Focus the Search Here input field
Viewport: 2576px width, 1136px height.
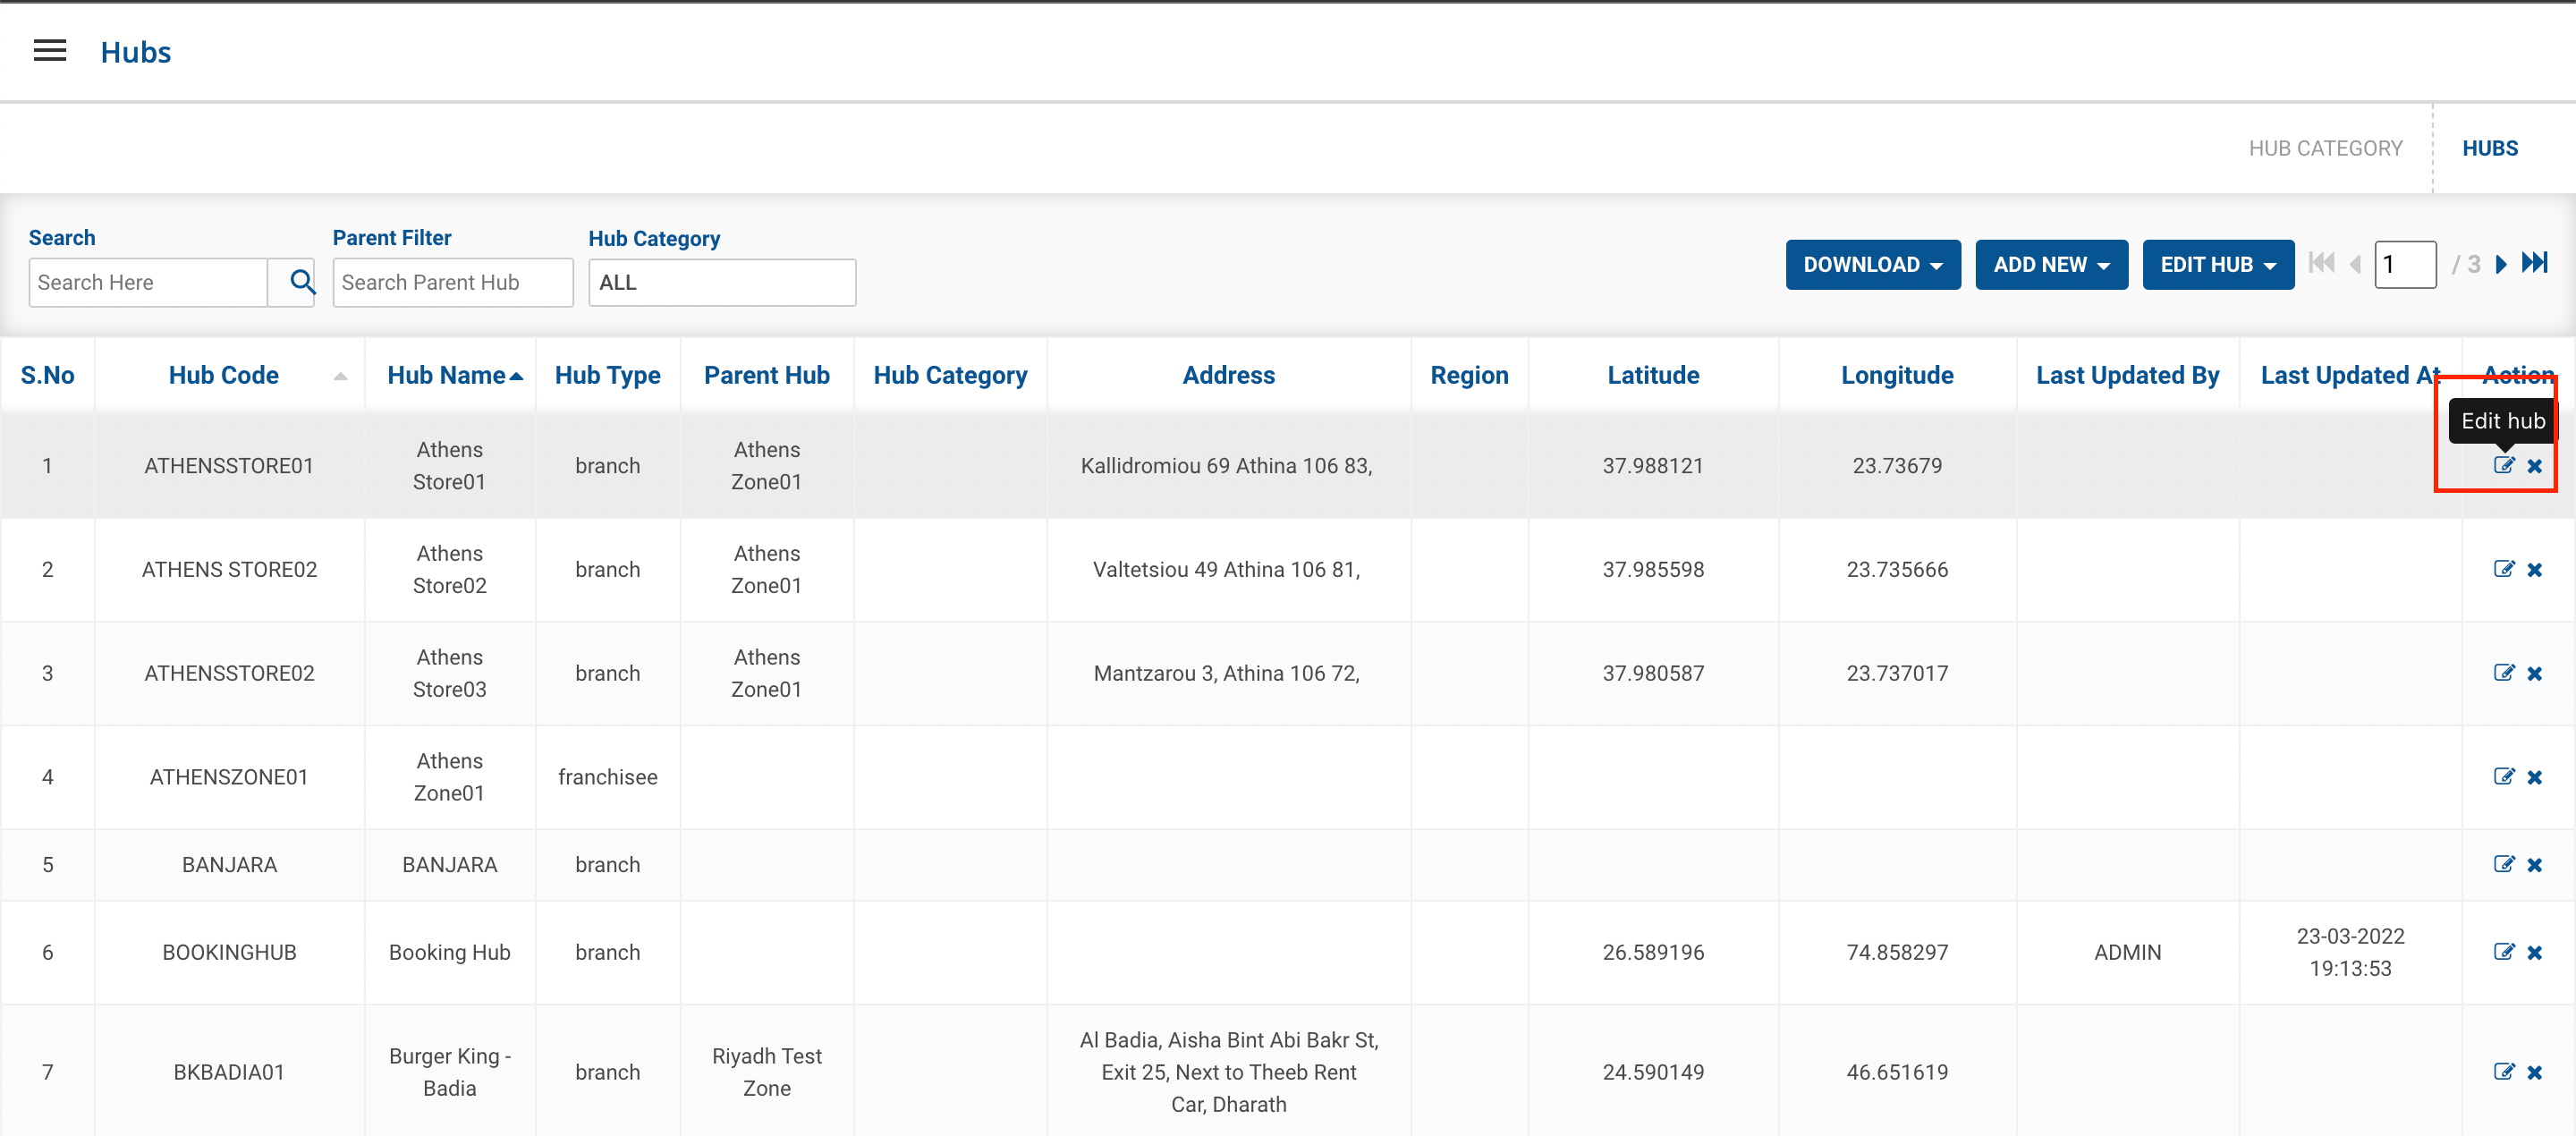[148, 282]
